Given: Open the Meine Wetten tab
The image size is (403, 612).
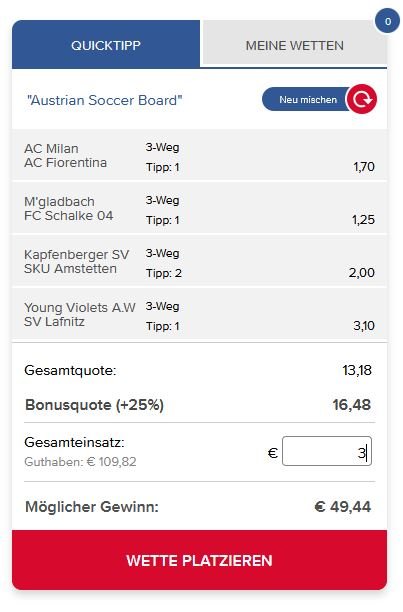Looking at the screenshot, I should click(295, 45).
